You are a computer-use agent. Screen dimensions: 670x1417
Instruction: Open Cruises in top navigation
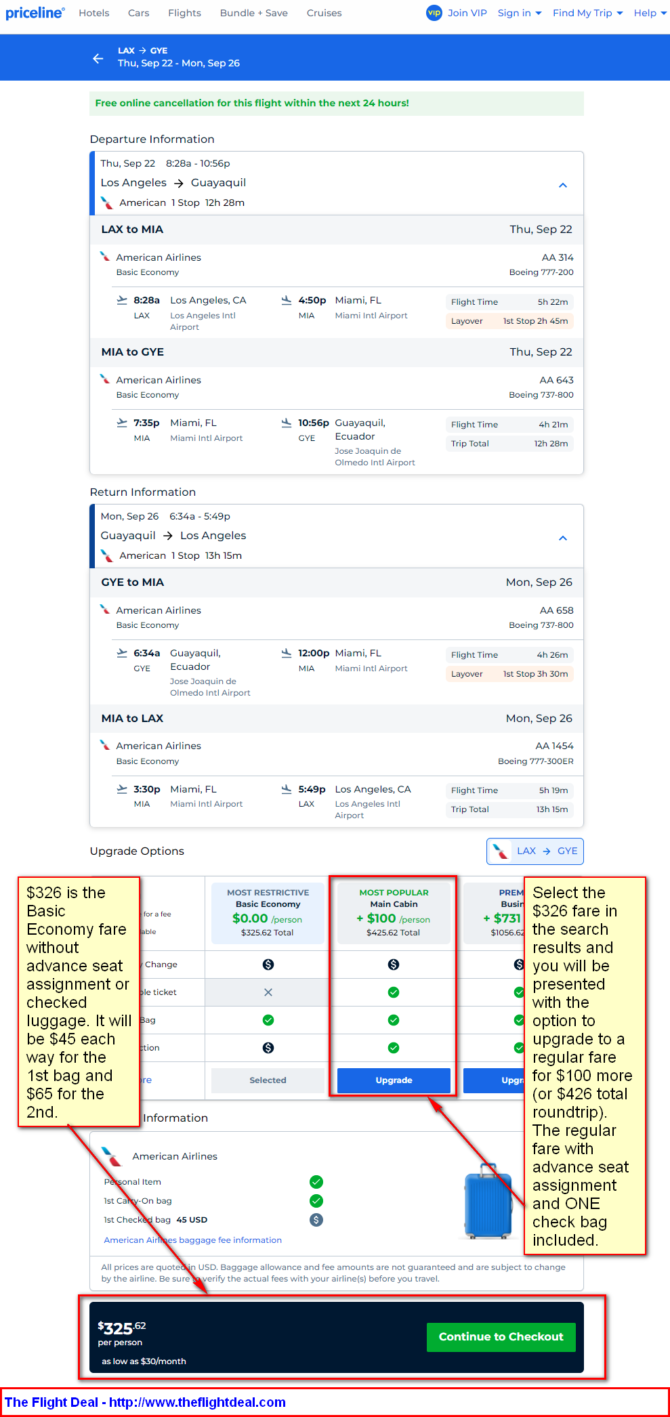pos(324,13)
